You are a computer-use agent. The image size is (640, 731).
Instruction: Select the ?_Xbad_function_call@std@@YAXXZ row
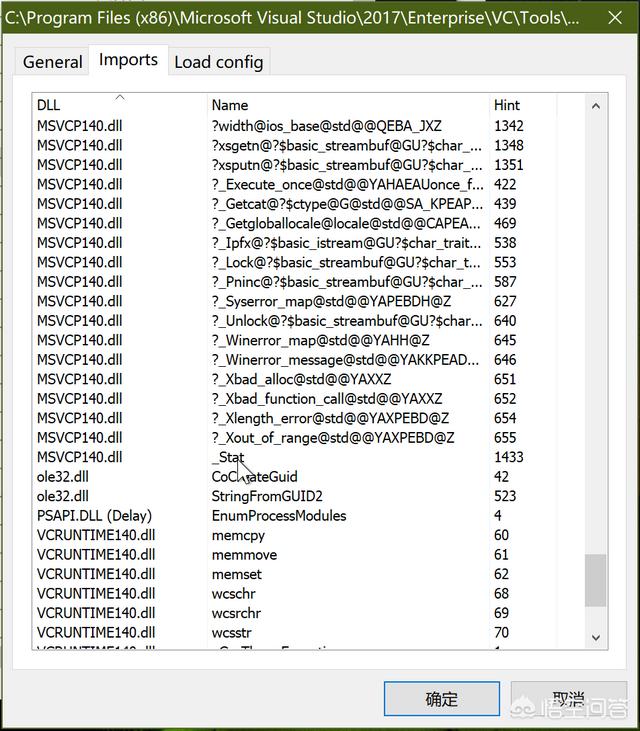tap(309, 399)
